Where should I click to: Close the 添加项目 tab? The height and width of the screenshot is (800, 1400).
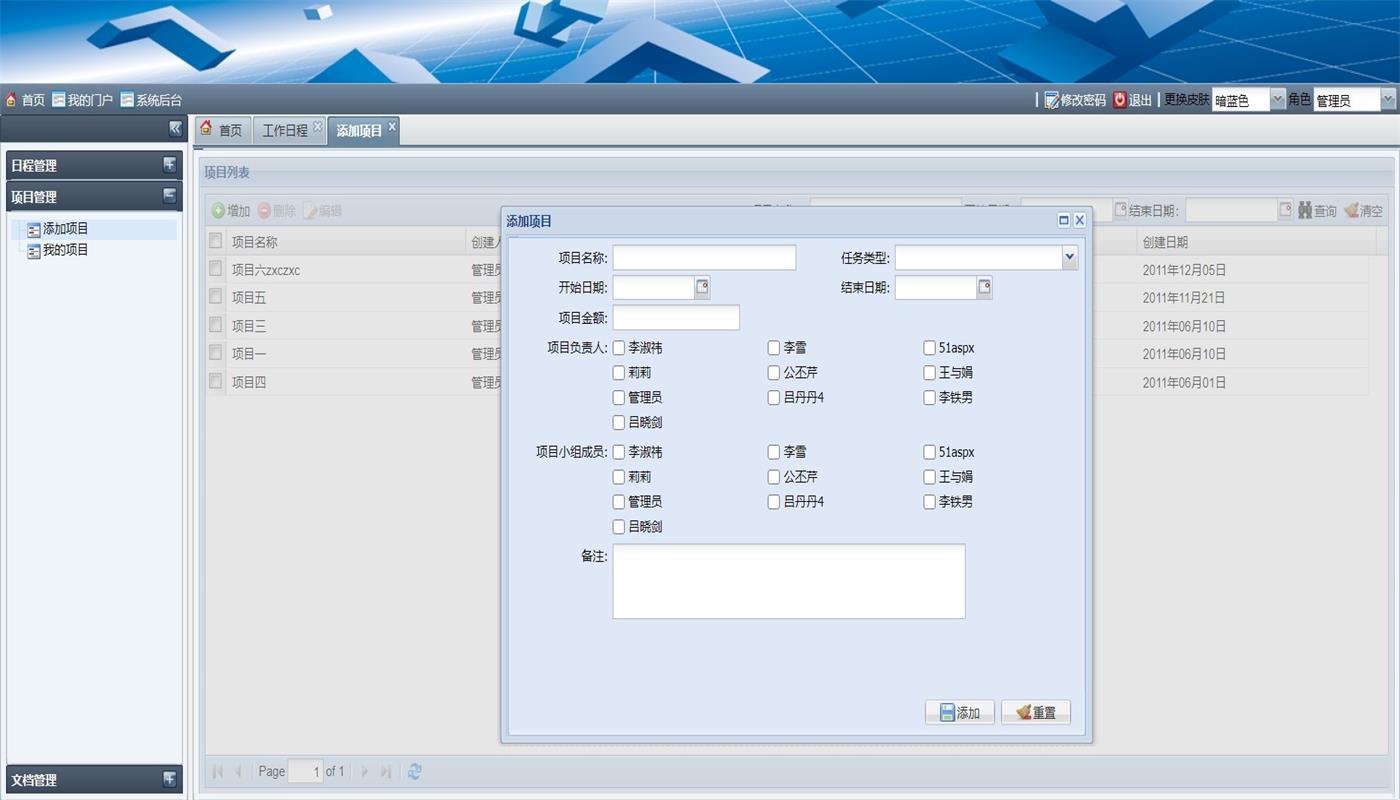pyautogui.click(x=392, y=126)
